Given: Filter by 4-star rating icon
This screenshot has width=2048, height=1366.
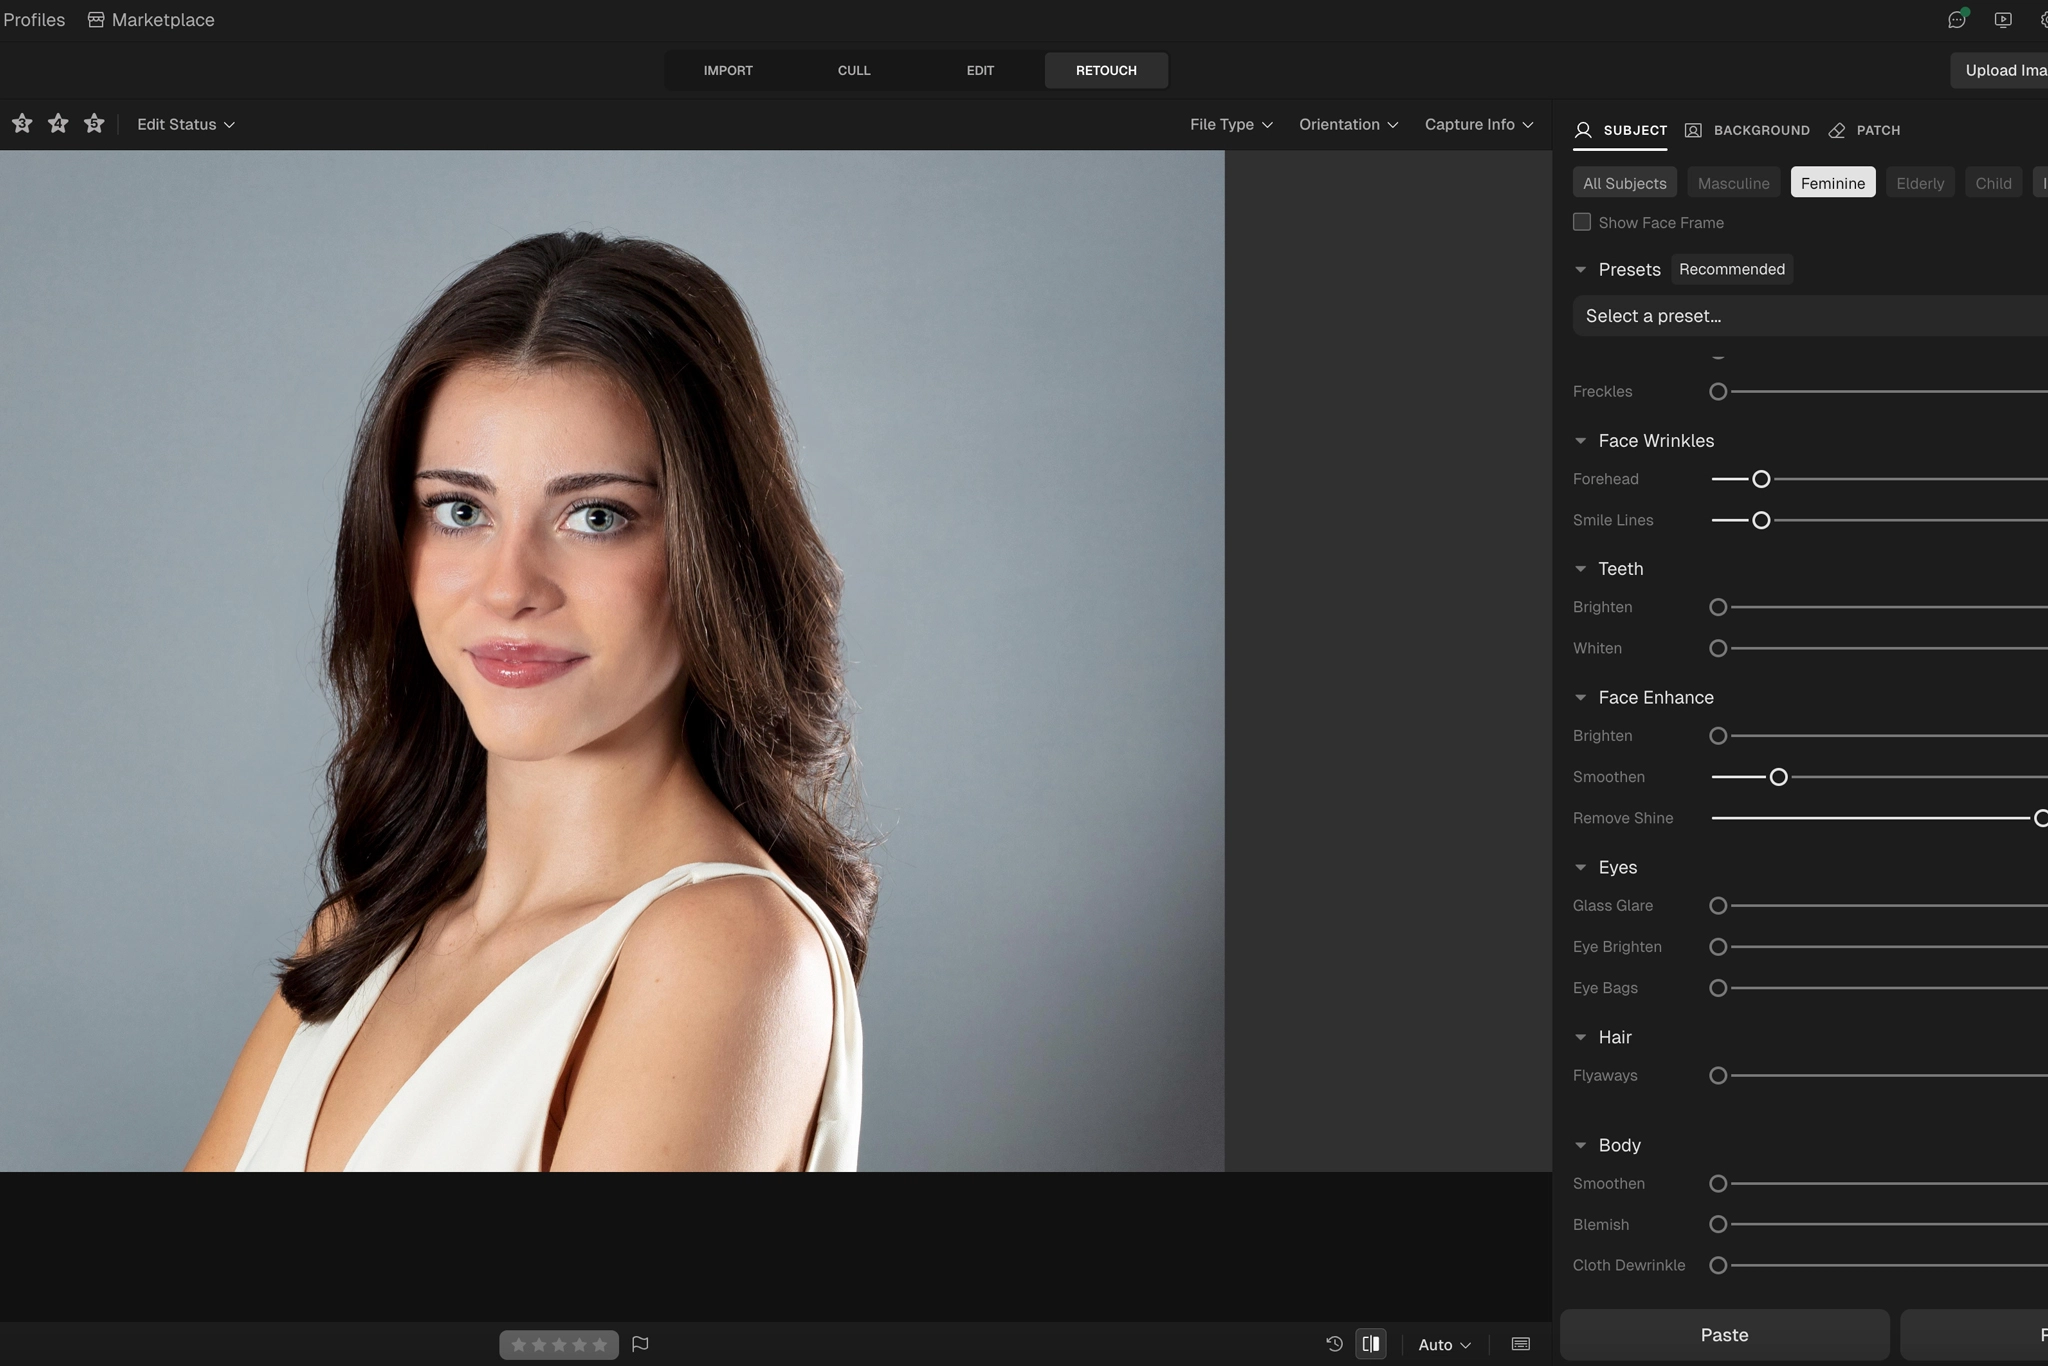Looking at the screenshot, I should pyautogui.click(x=58, y=124).
